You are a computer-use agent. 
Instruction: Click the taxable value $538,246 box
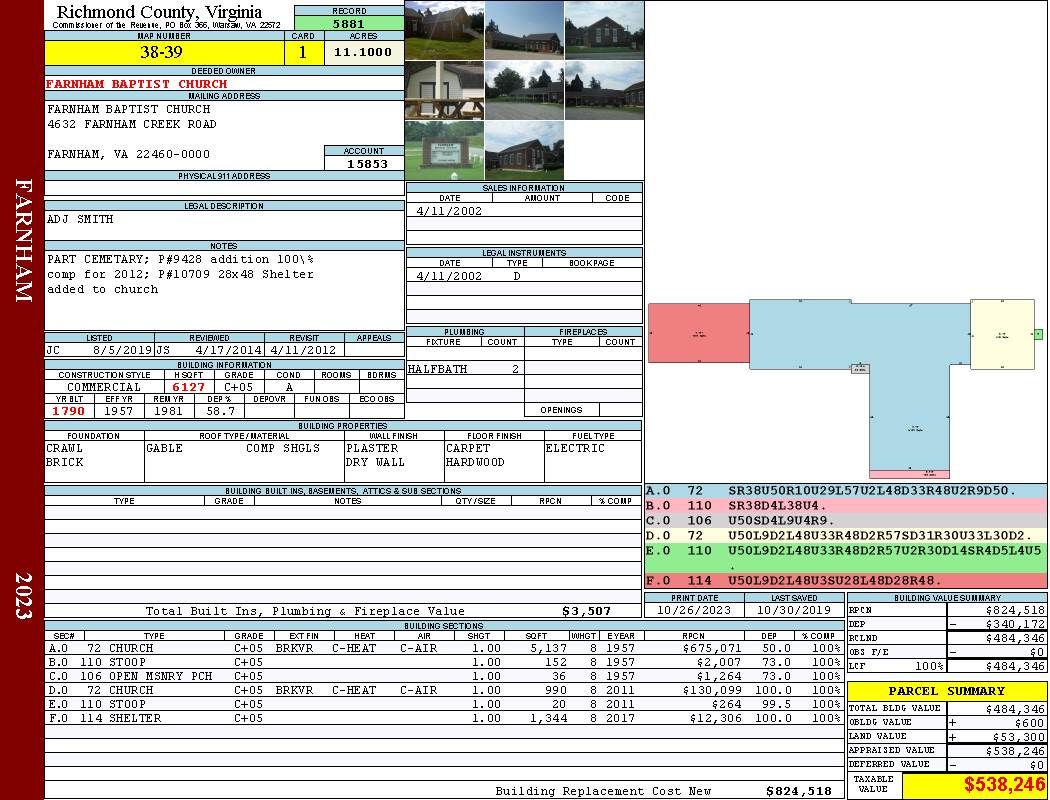point(974,785)
